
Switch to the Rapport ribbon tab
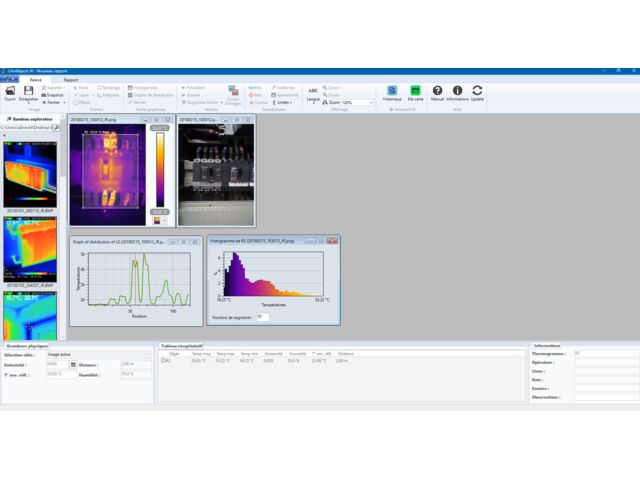click(x=71, y=79)
